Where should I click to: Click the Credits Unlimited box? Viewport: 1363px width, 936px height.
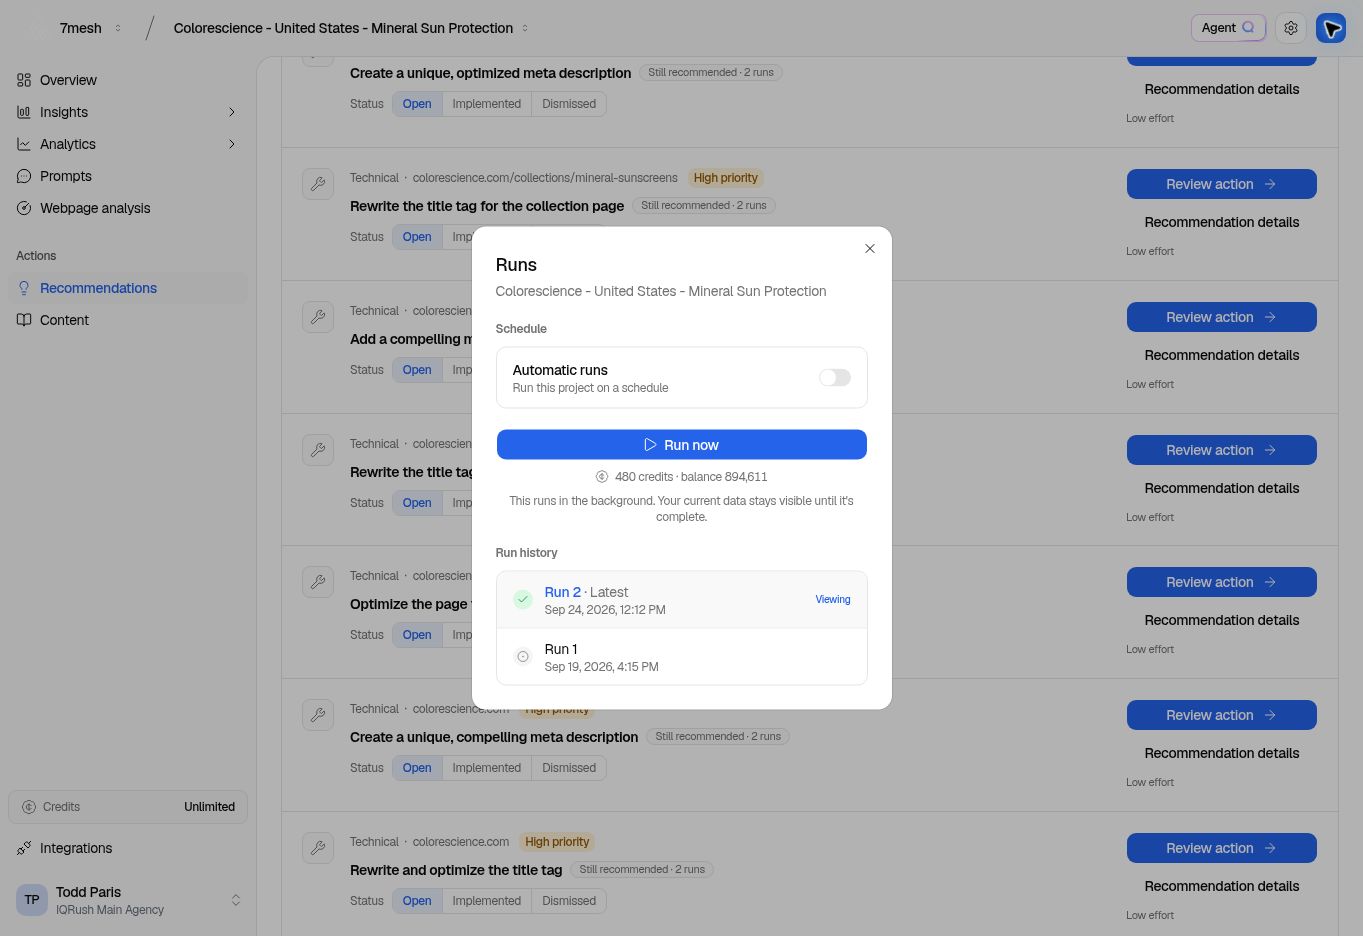point(128,807)
